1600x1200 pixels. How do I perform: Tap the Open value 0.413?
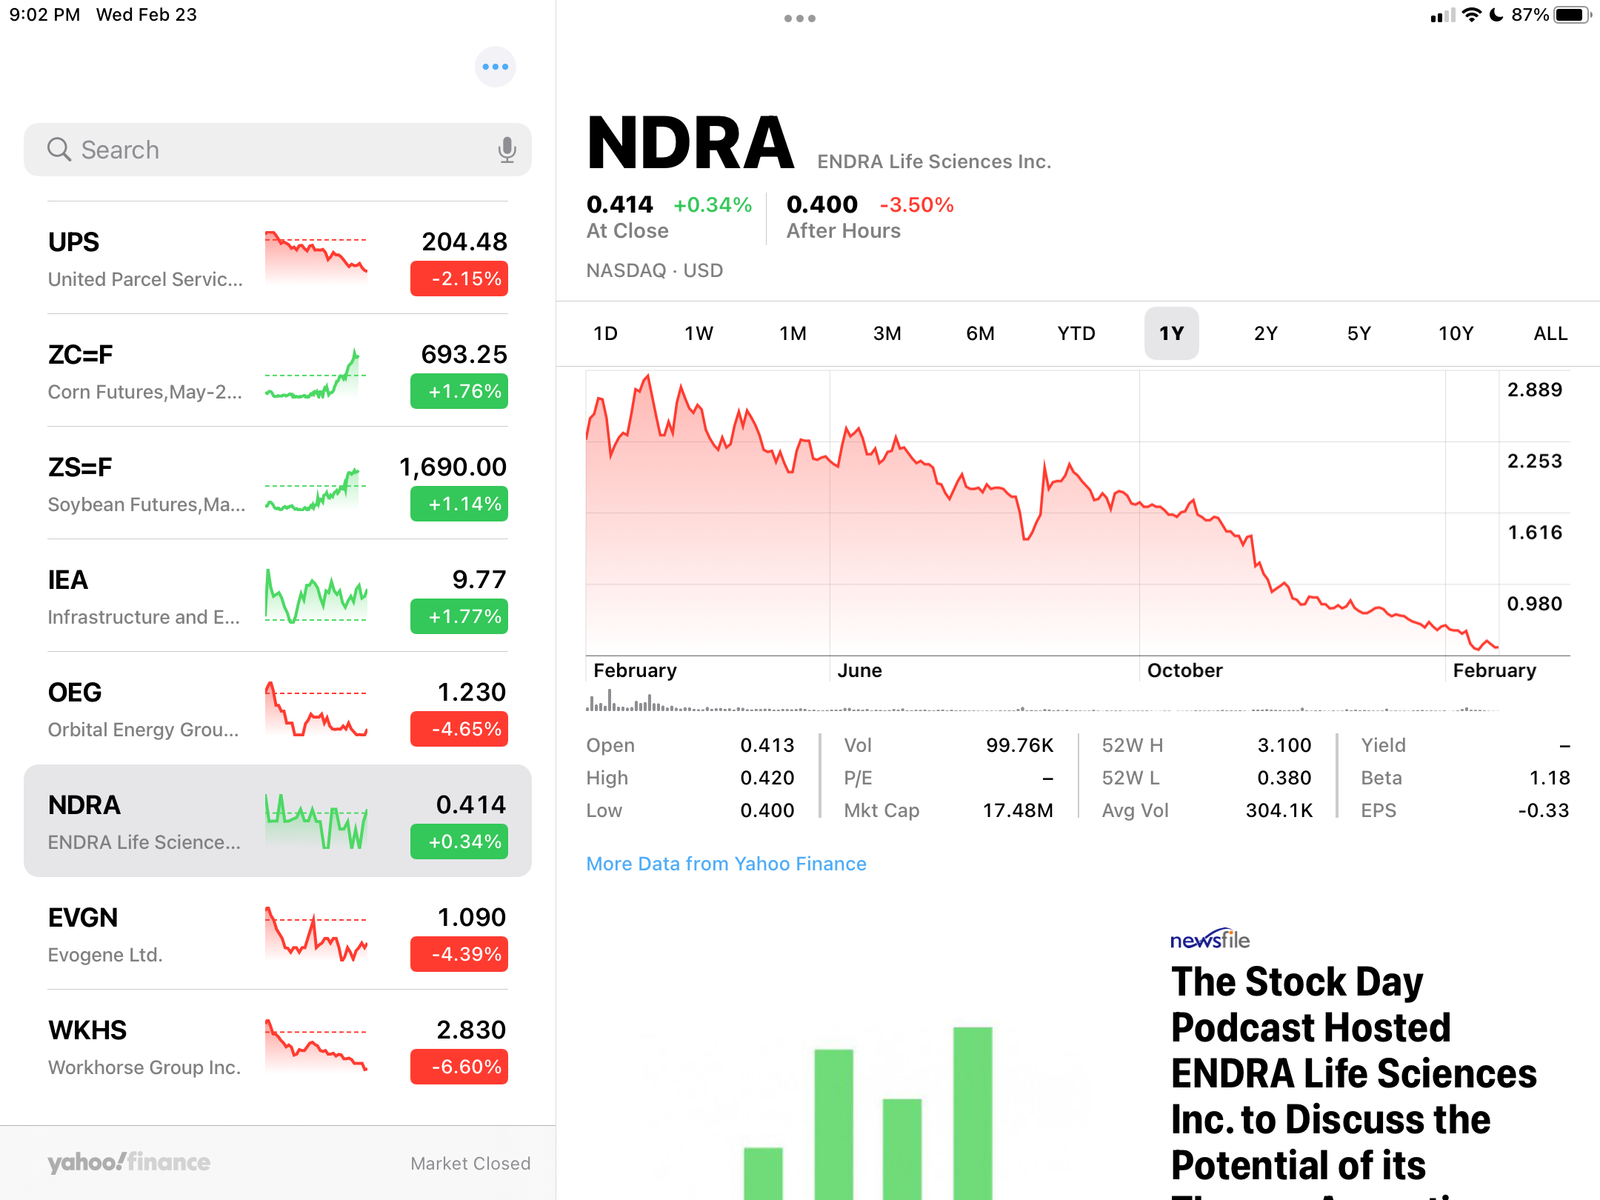(767, 745)
